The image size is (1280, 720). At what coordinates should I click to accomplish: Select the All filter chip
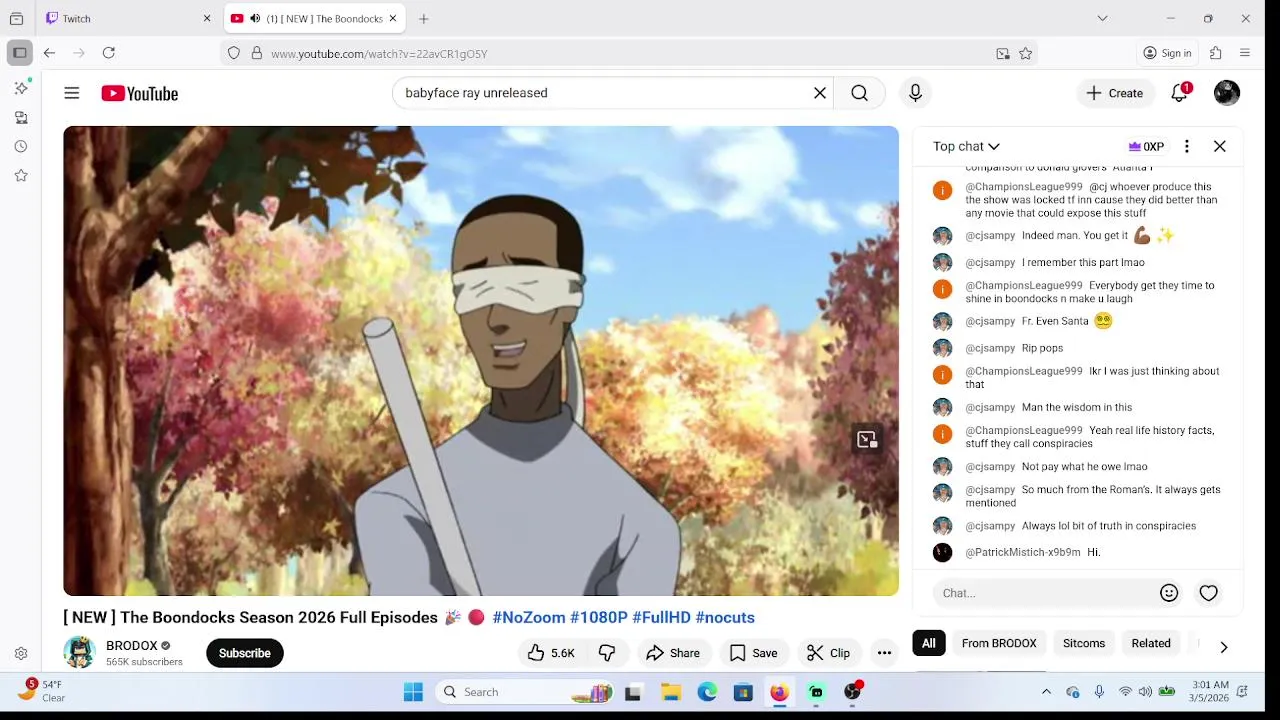tap(929, 643)
